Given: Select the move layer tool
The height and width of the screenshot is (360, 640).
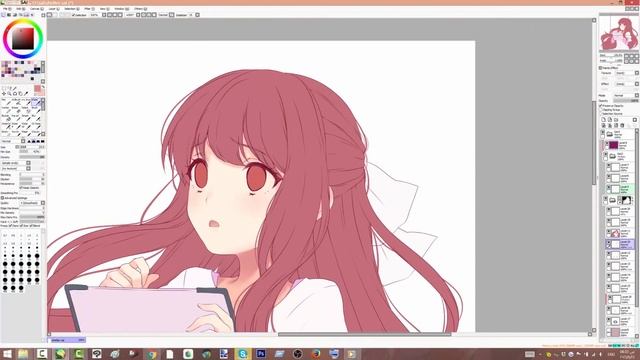Looking at the screenshot, I should [4, 93].
